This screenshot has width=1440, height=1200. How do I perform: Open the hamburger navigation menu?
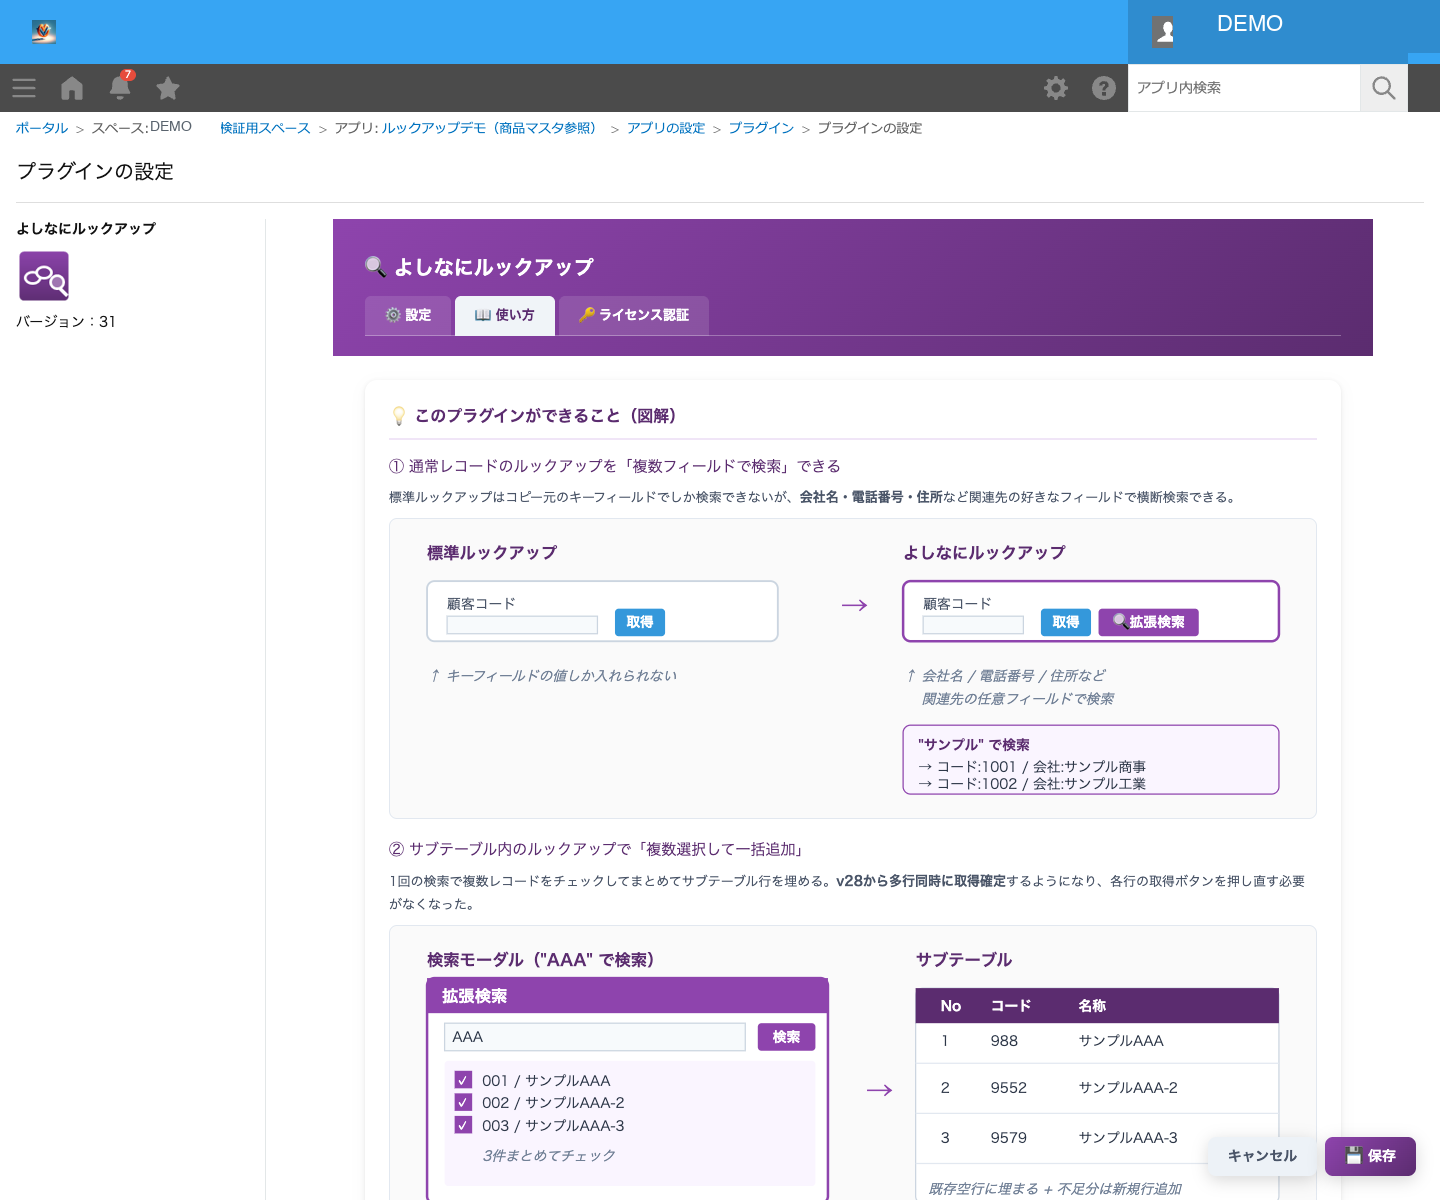tap(24, 88)
